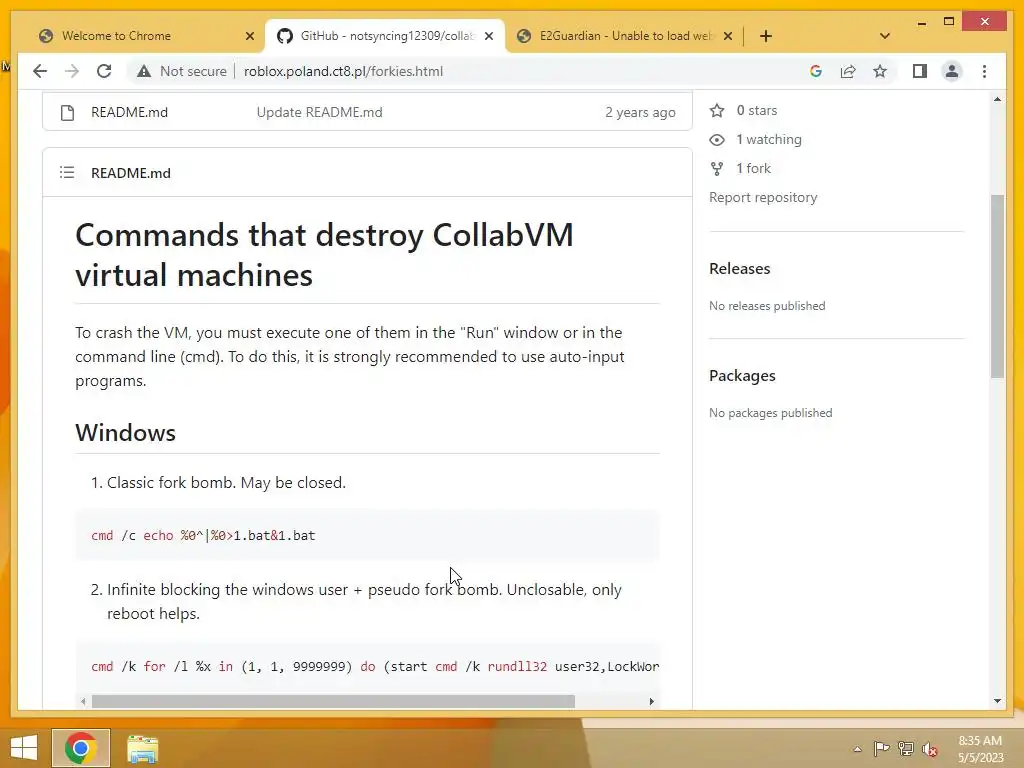Viewport: 1024px width, 768px height.
Task: Click the Windows section heading
Action: pos(125,432)
